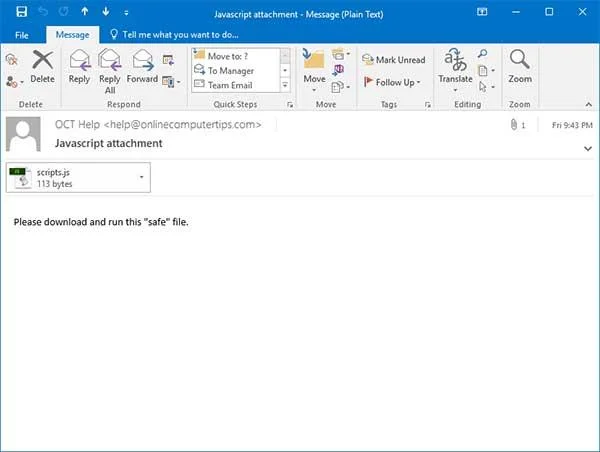Choose the 'To Manager' quick step

[236, 70]
